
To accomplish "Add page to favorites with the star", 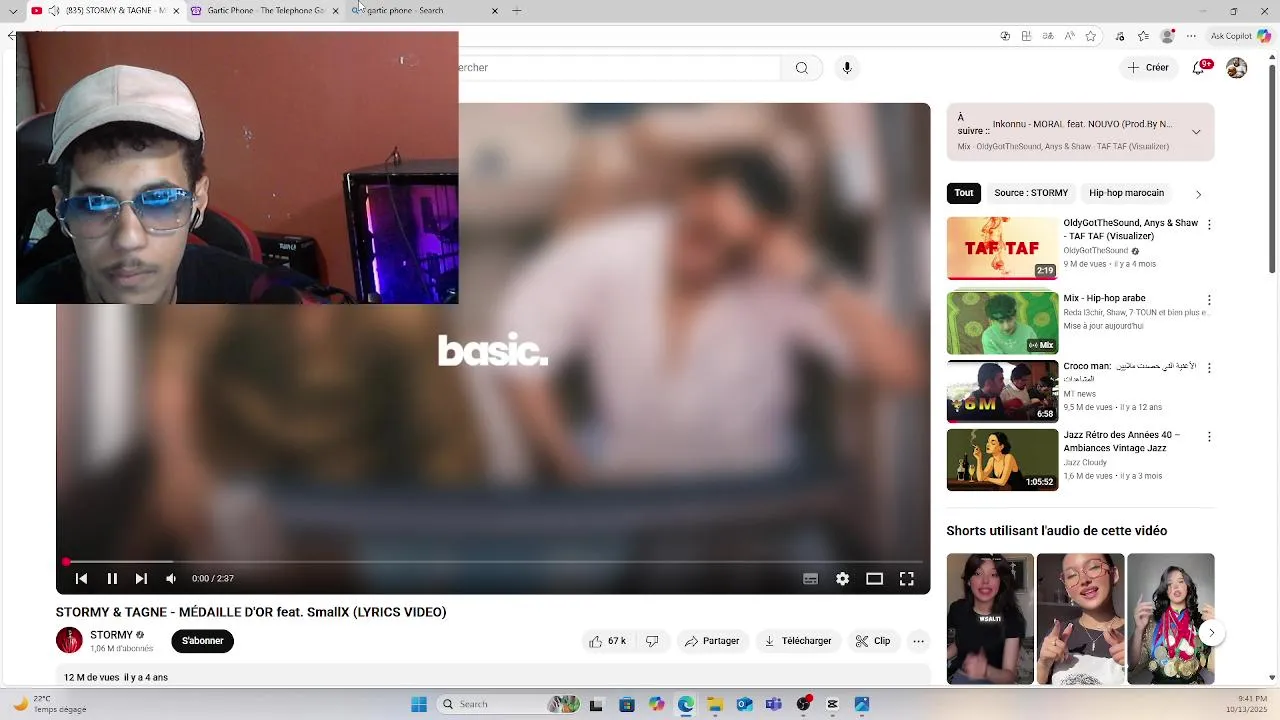I will pyautogui.click(x=1091, y=36).
